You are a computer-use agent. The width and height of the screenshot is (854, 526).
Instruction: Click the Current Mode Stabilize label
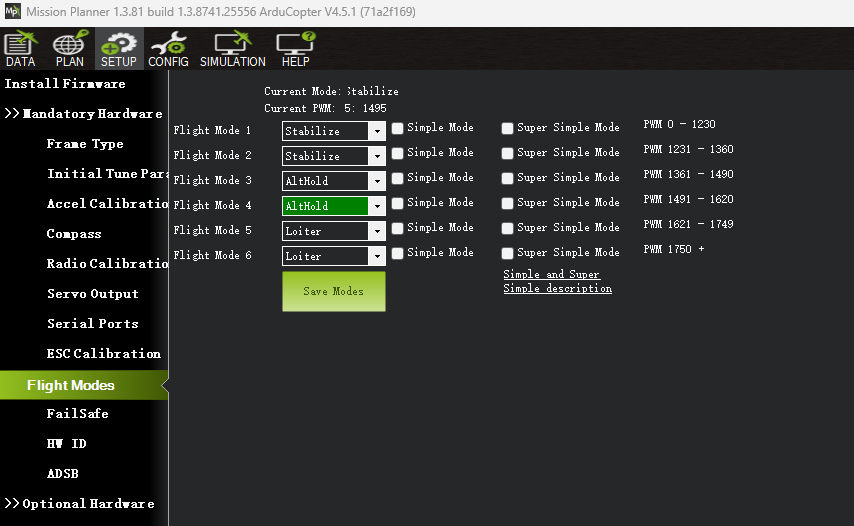coord(331,91)
